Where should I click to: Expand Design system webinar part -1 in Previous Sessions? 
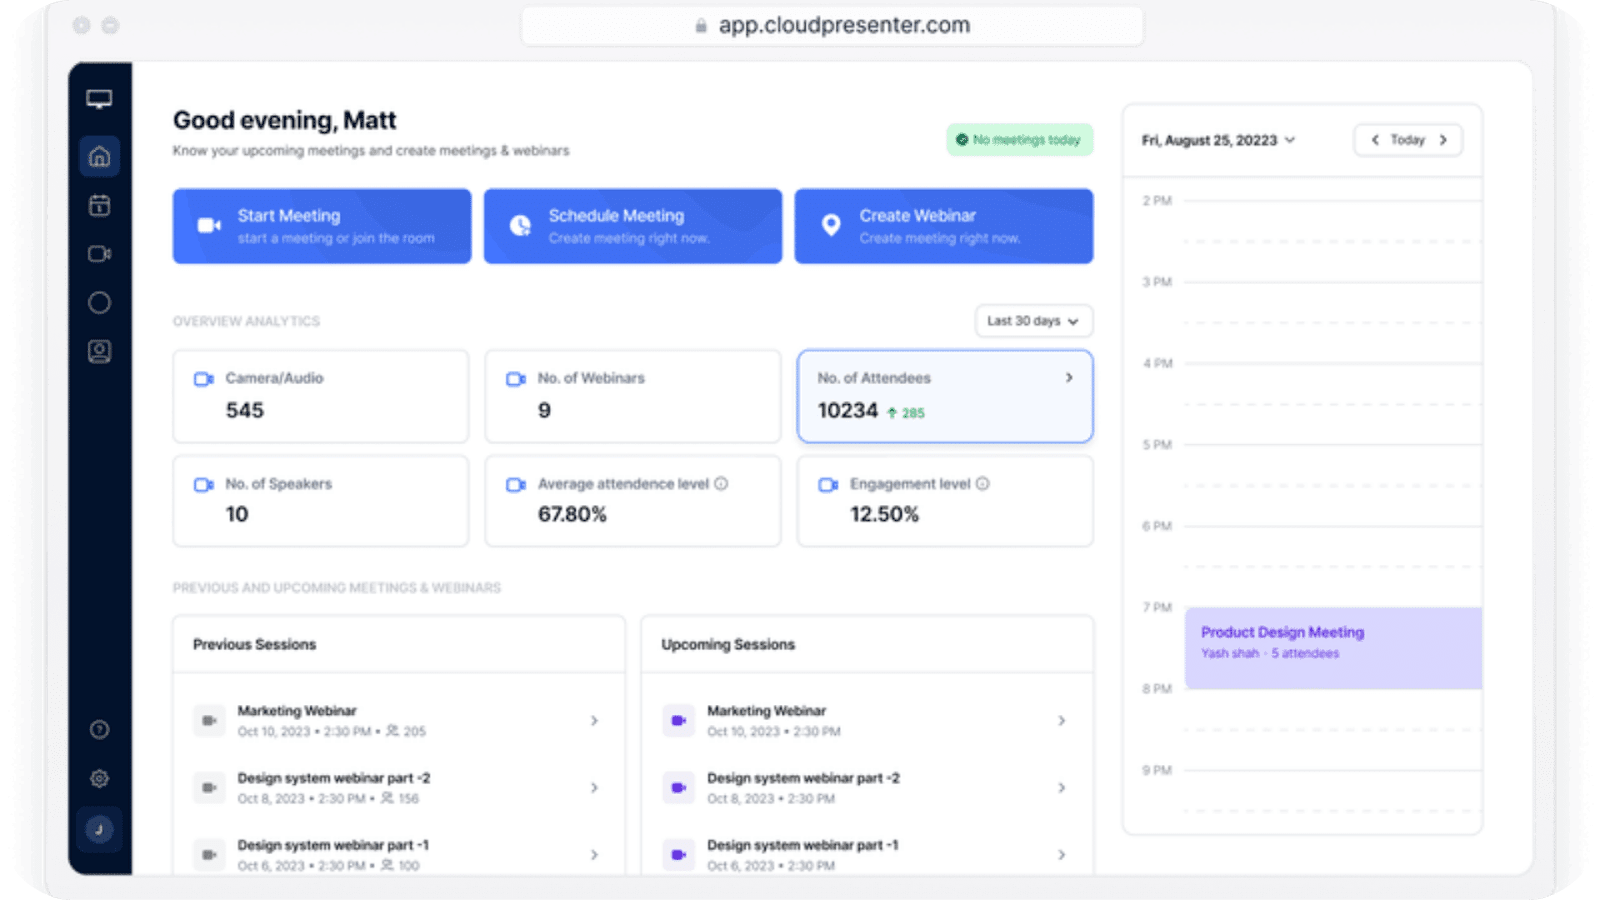click(x=594, y=854)
